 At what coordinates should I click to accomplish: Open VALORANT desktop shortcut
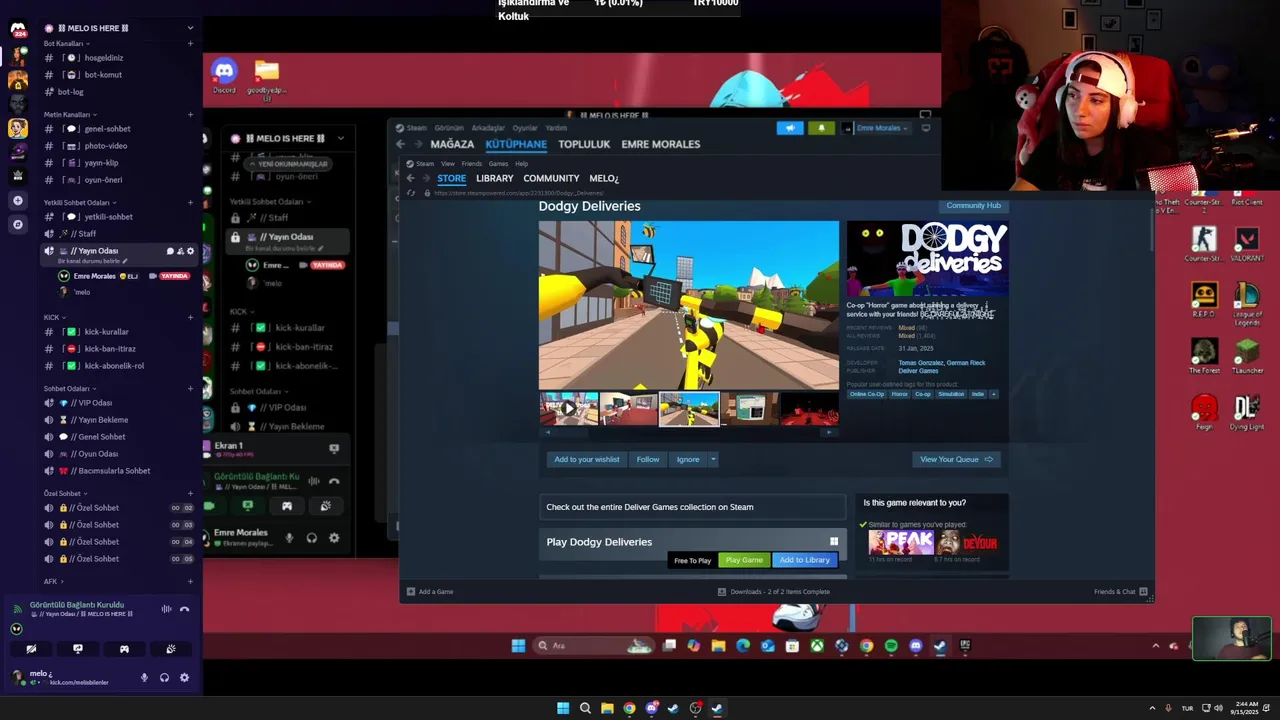(x=1246, y=245)
